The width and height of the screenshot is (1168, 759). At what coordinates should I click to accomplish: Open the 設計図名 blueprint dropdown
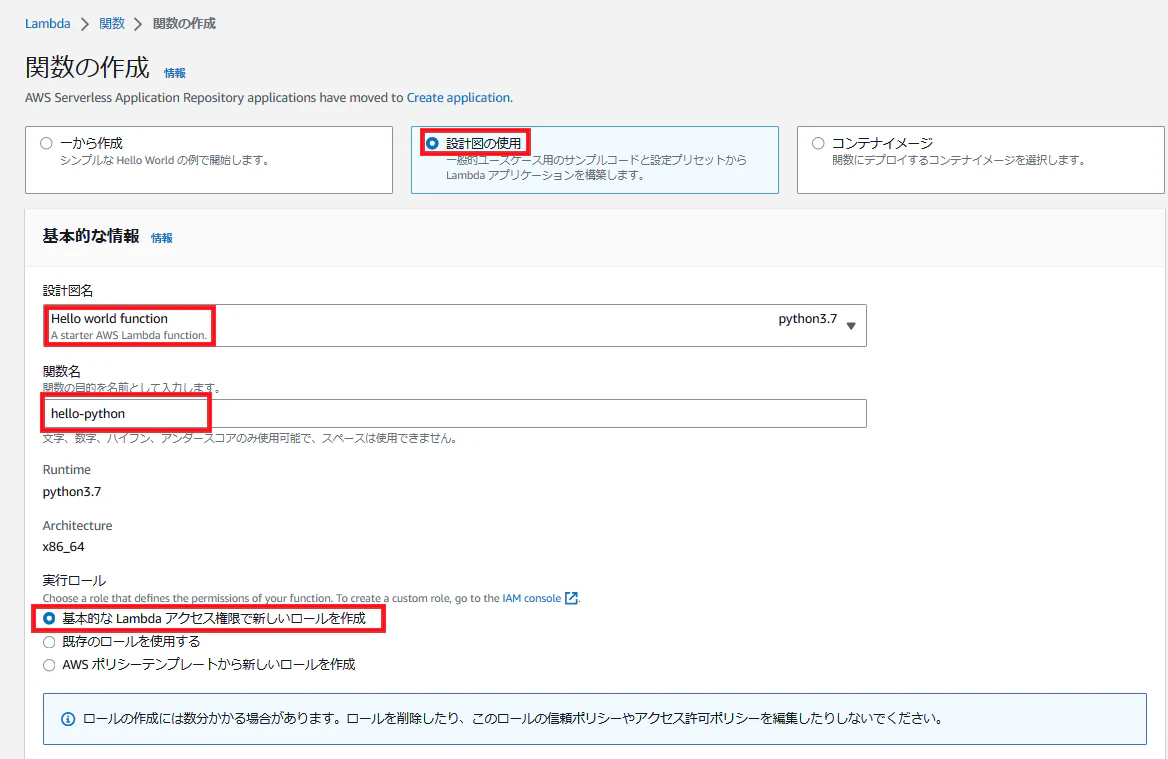pos(454,325)
